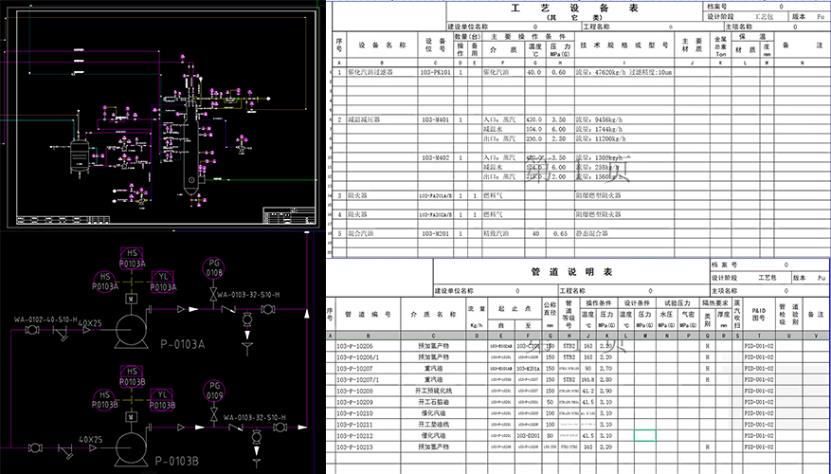
Task: Pick the 40X25 reducer on the upper line
Action: 91,323
